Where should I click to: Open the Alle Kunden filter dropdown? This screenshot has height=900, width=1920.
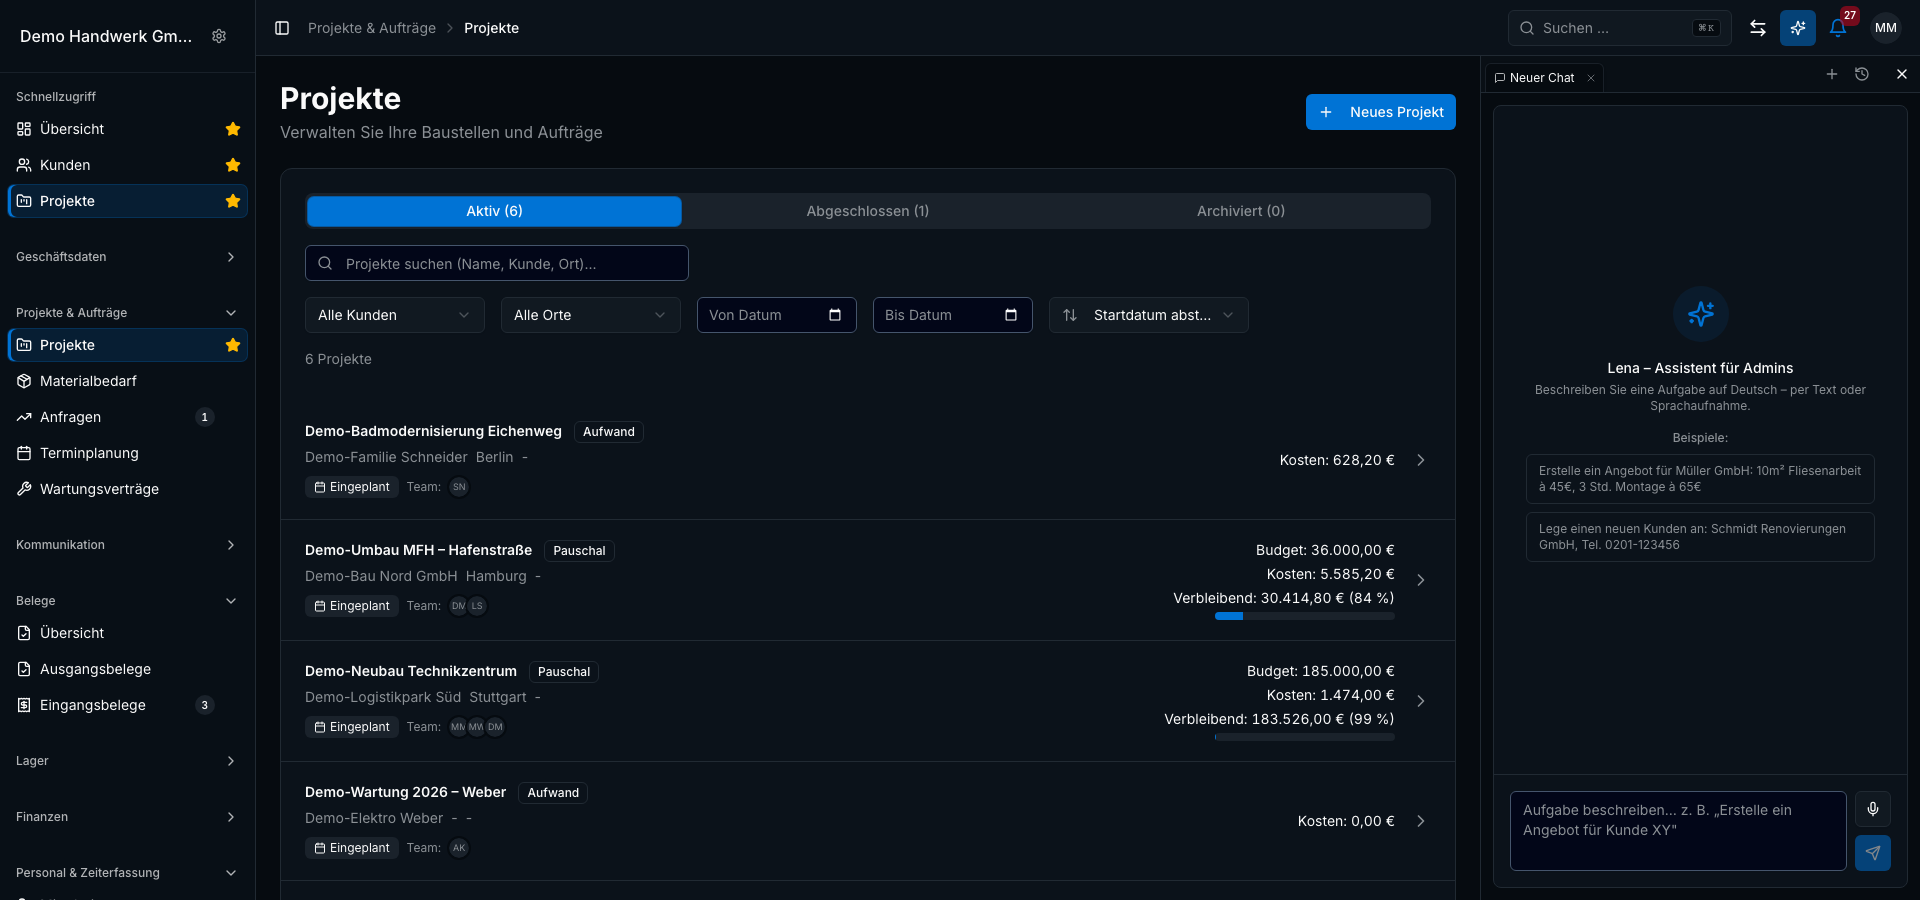pyautogui.click(x=395, y=315)
